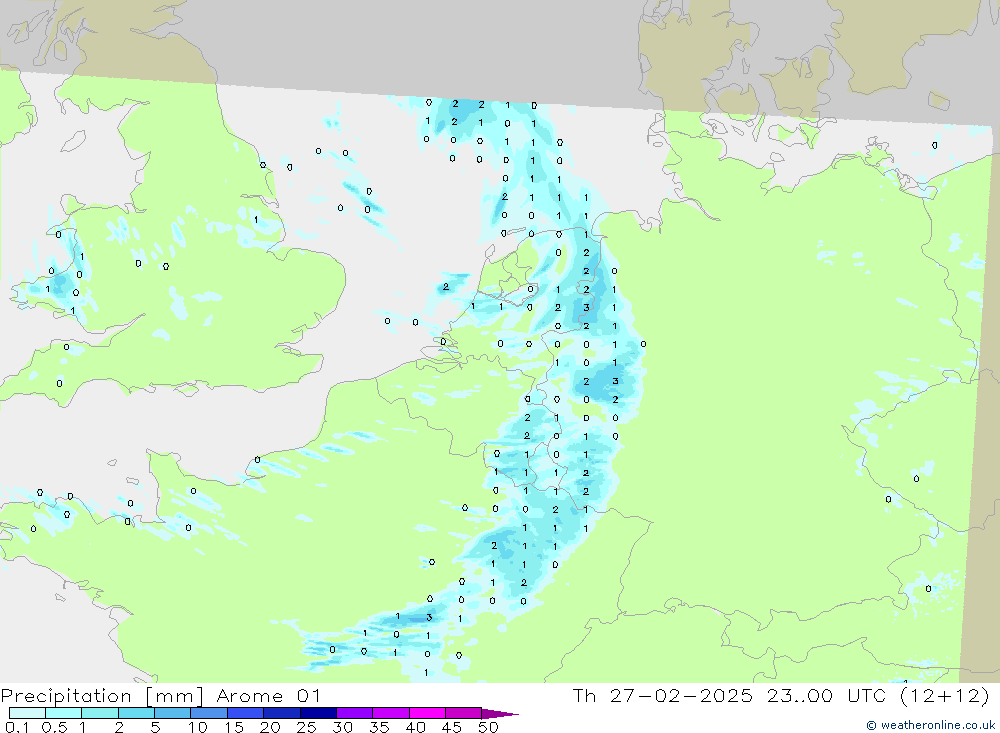Image resolution: width=1000 pixels, height=733 pixels.
Task: Click the '35' legend scale label
Action: [x=379, y=727]
